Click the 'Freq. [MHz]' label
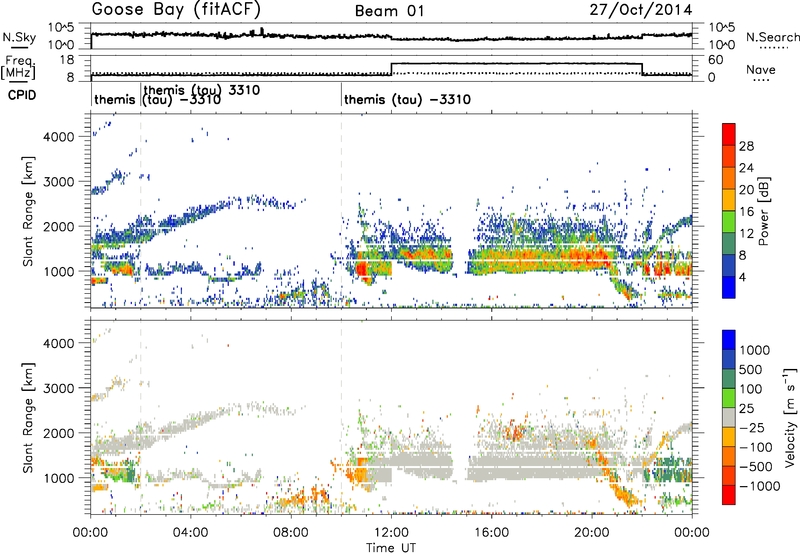Viewport: 800px width, 554px height. coord(18,68)
